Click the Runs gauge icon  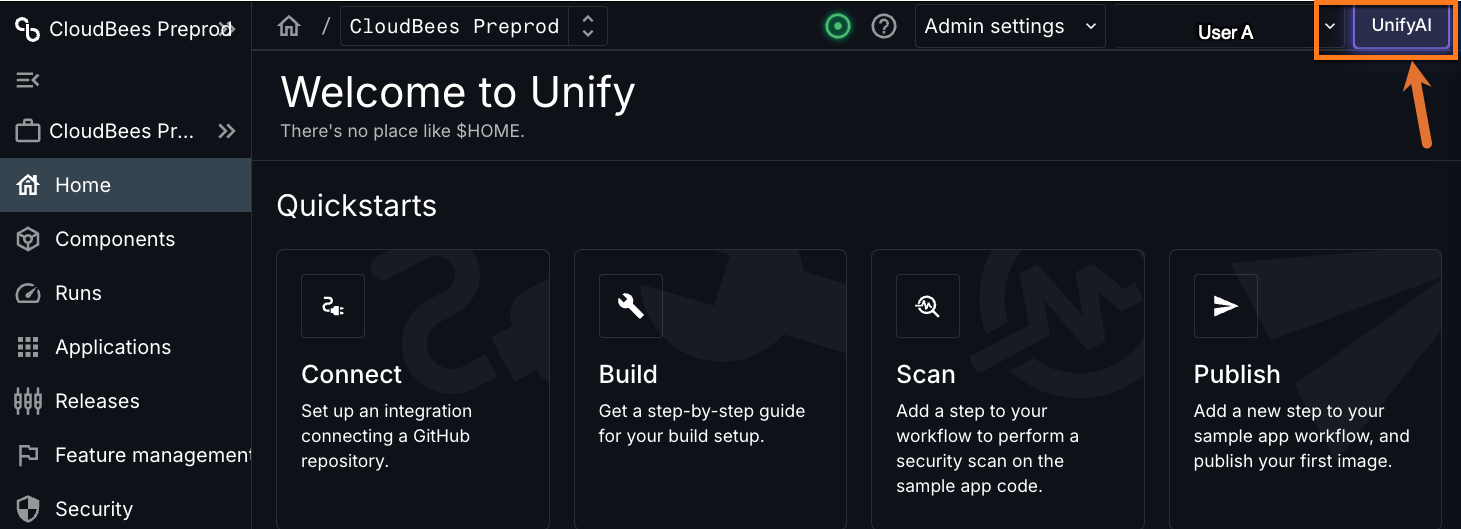click(28, 293)
